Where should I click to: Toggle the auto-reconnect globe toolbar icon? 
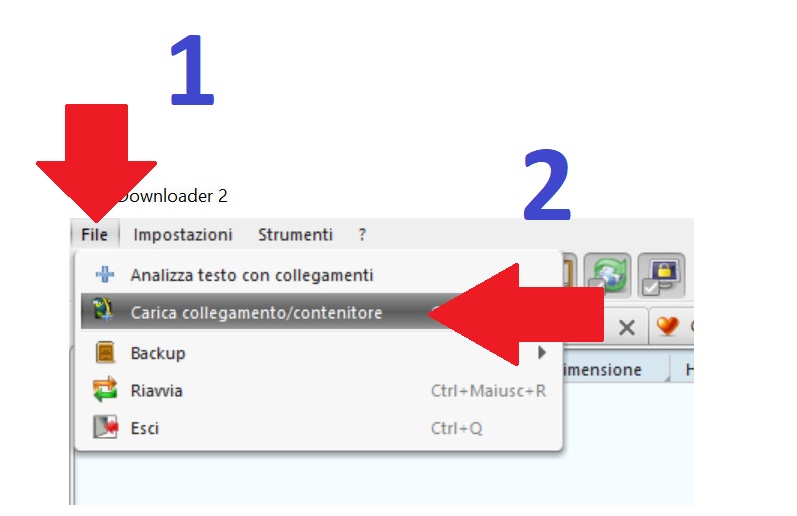pyautogui.click(x=607, y=275)
